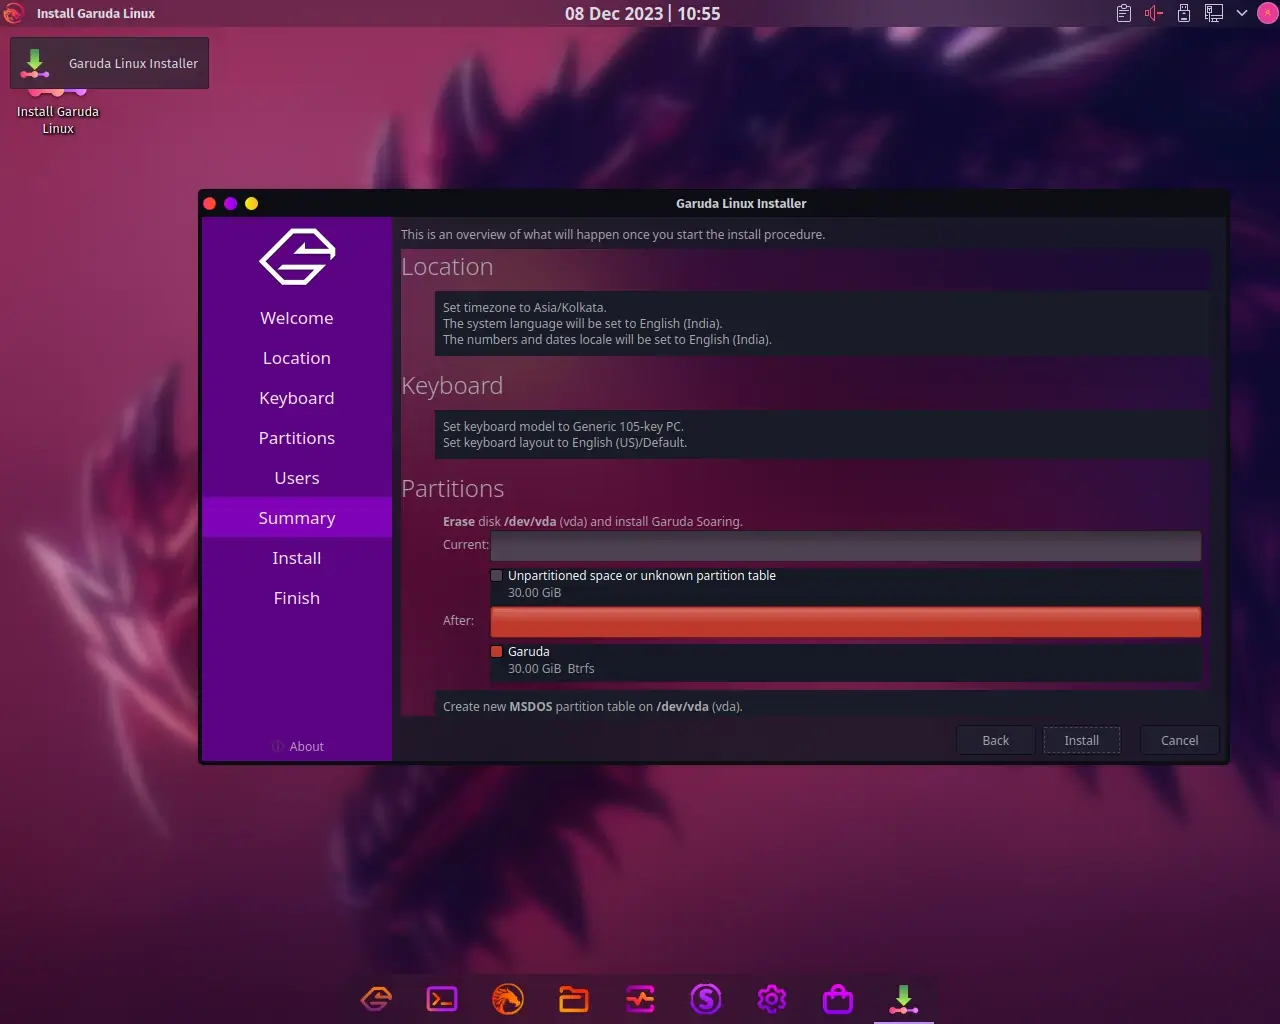Viewport: 1280px width, 1024px height.
Task: Go to the Users step
Action: (297, 478)
